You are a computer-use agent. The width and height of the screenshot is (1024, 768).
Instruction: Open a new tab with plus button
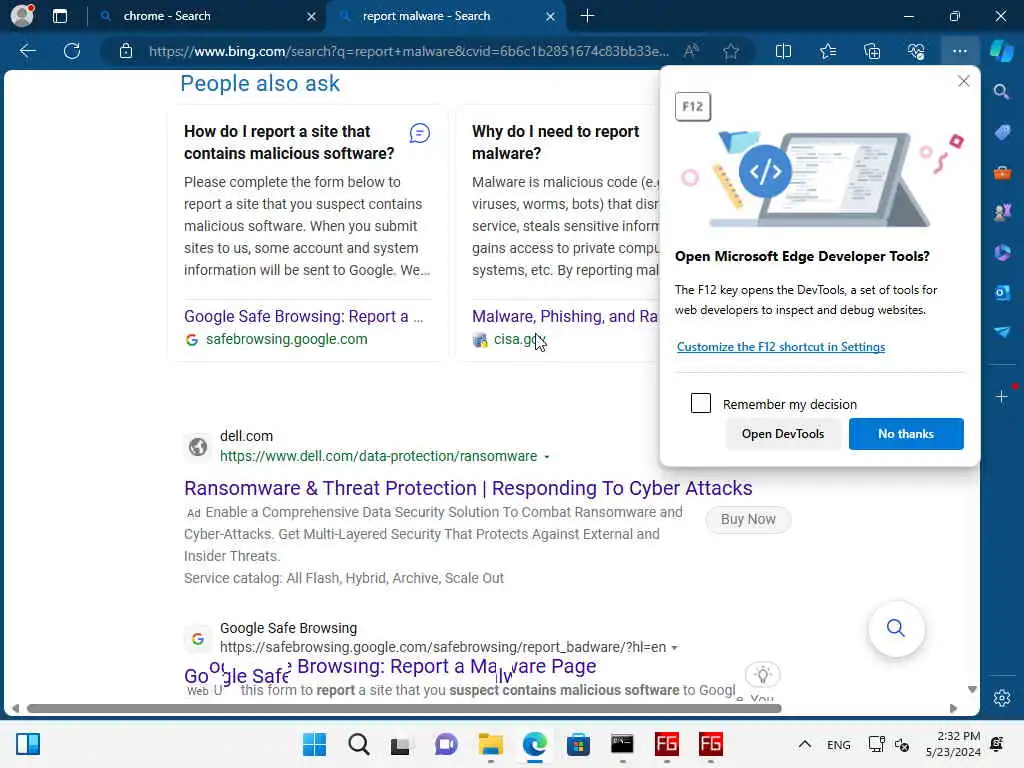coord(587,16)
